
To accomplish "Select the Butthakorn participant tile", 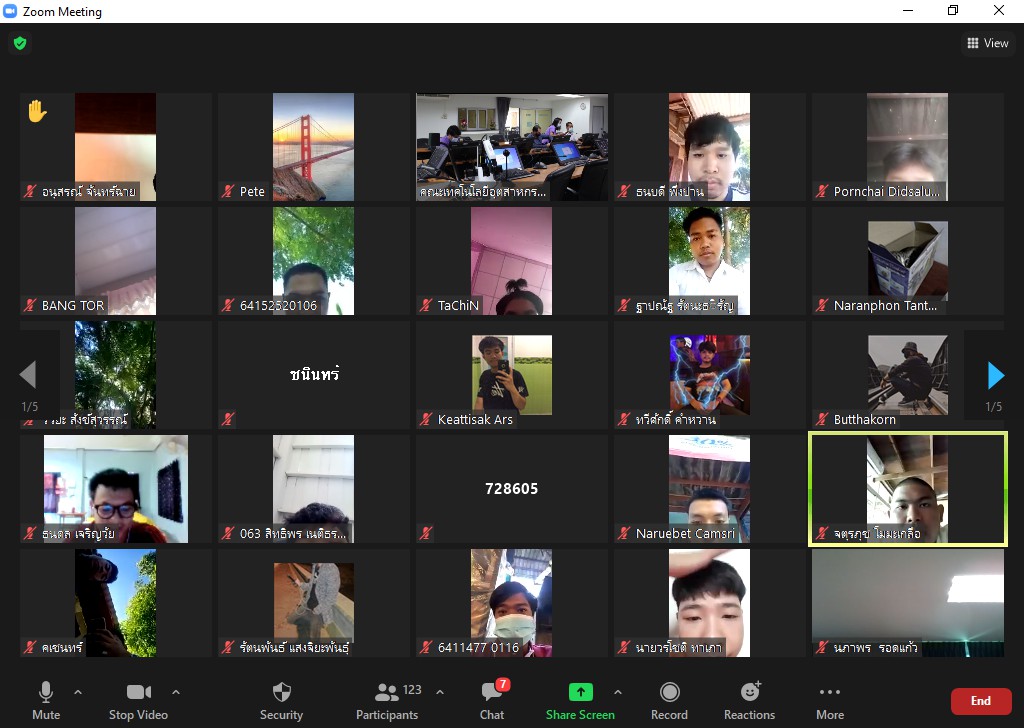I will point(908,375).
